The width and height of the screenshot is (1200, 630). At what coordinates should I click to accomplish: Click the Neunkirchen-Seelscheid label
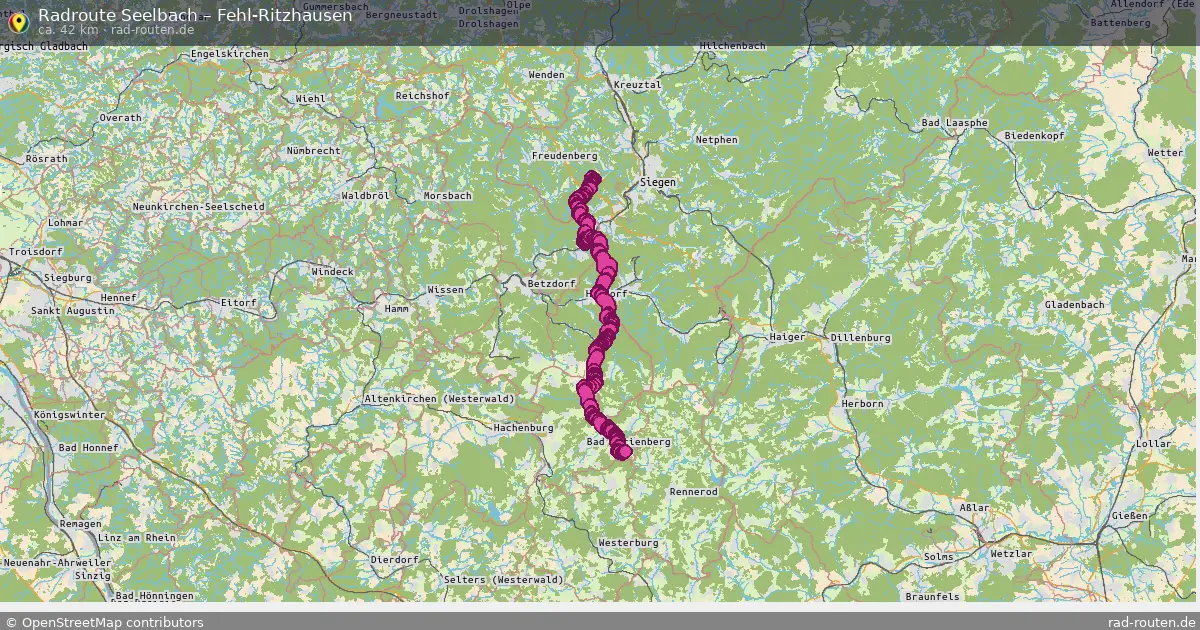pyautogui.click(x=198, y=207)
